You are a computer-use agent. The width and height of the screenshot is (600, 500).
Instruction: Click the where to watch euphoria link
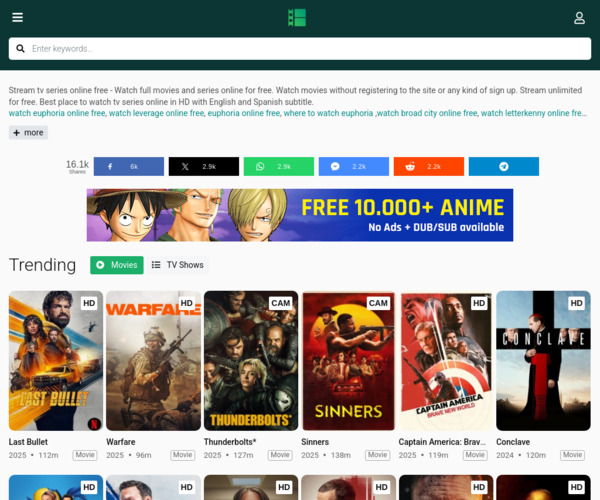pyautogui.click(x=328, y=113)
